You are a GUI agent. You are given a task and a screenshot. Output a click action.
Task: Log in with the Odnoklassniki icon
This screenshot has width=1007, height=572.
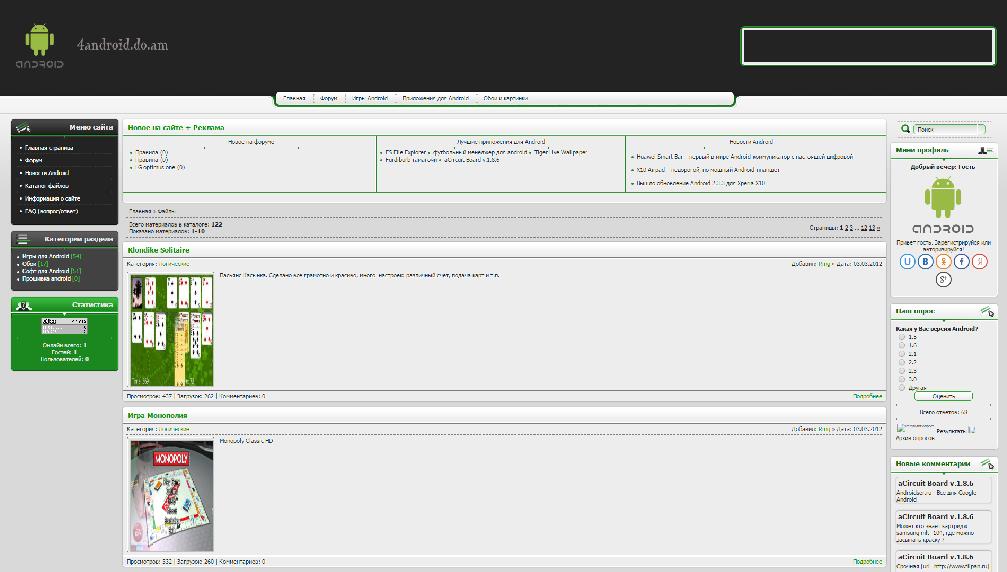(x=943, y=261)
